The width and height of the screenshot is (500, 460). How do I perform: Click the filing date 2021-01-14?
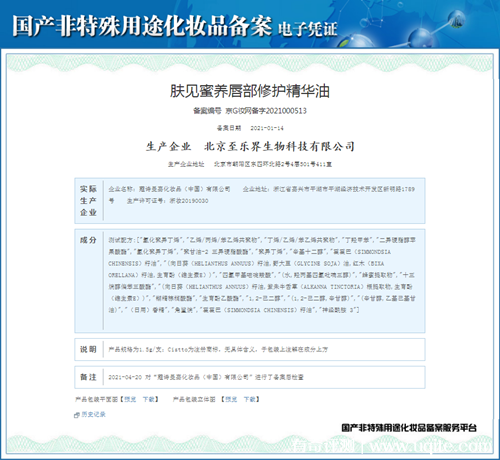pos(267,128)
